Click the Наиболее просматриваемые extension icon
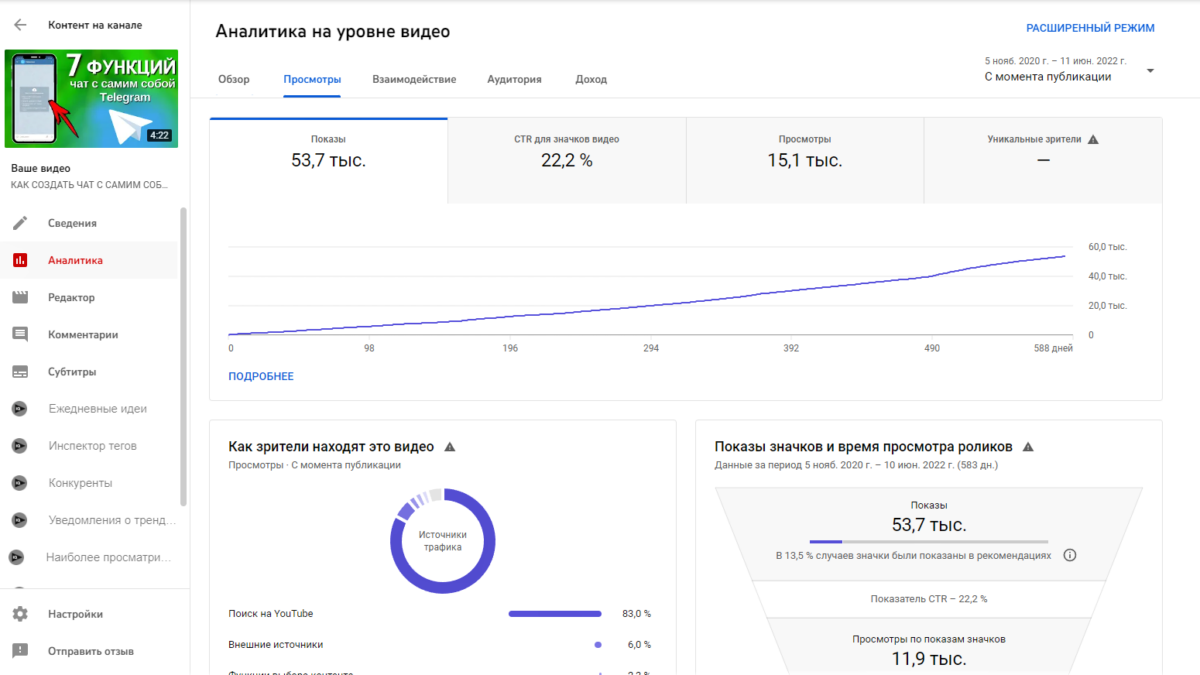 (x=17, y=557)
